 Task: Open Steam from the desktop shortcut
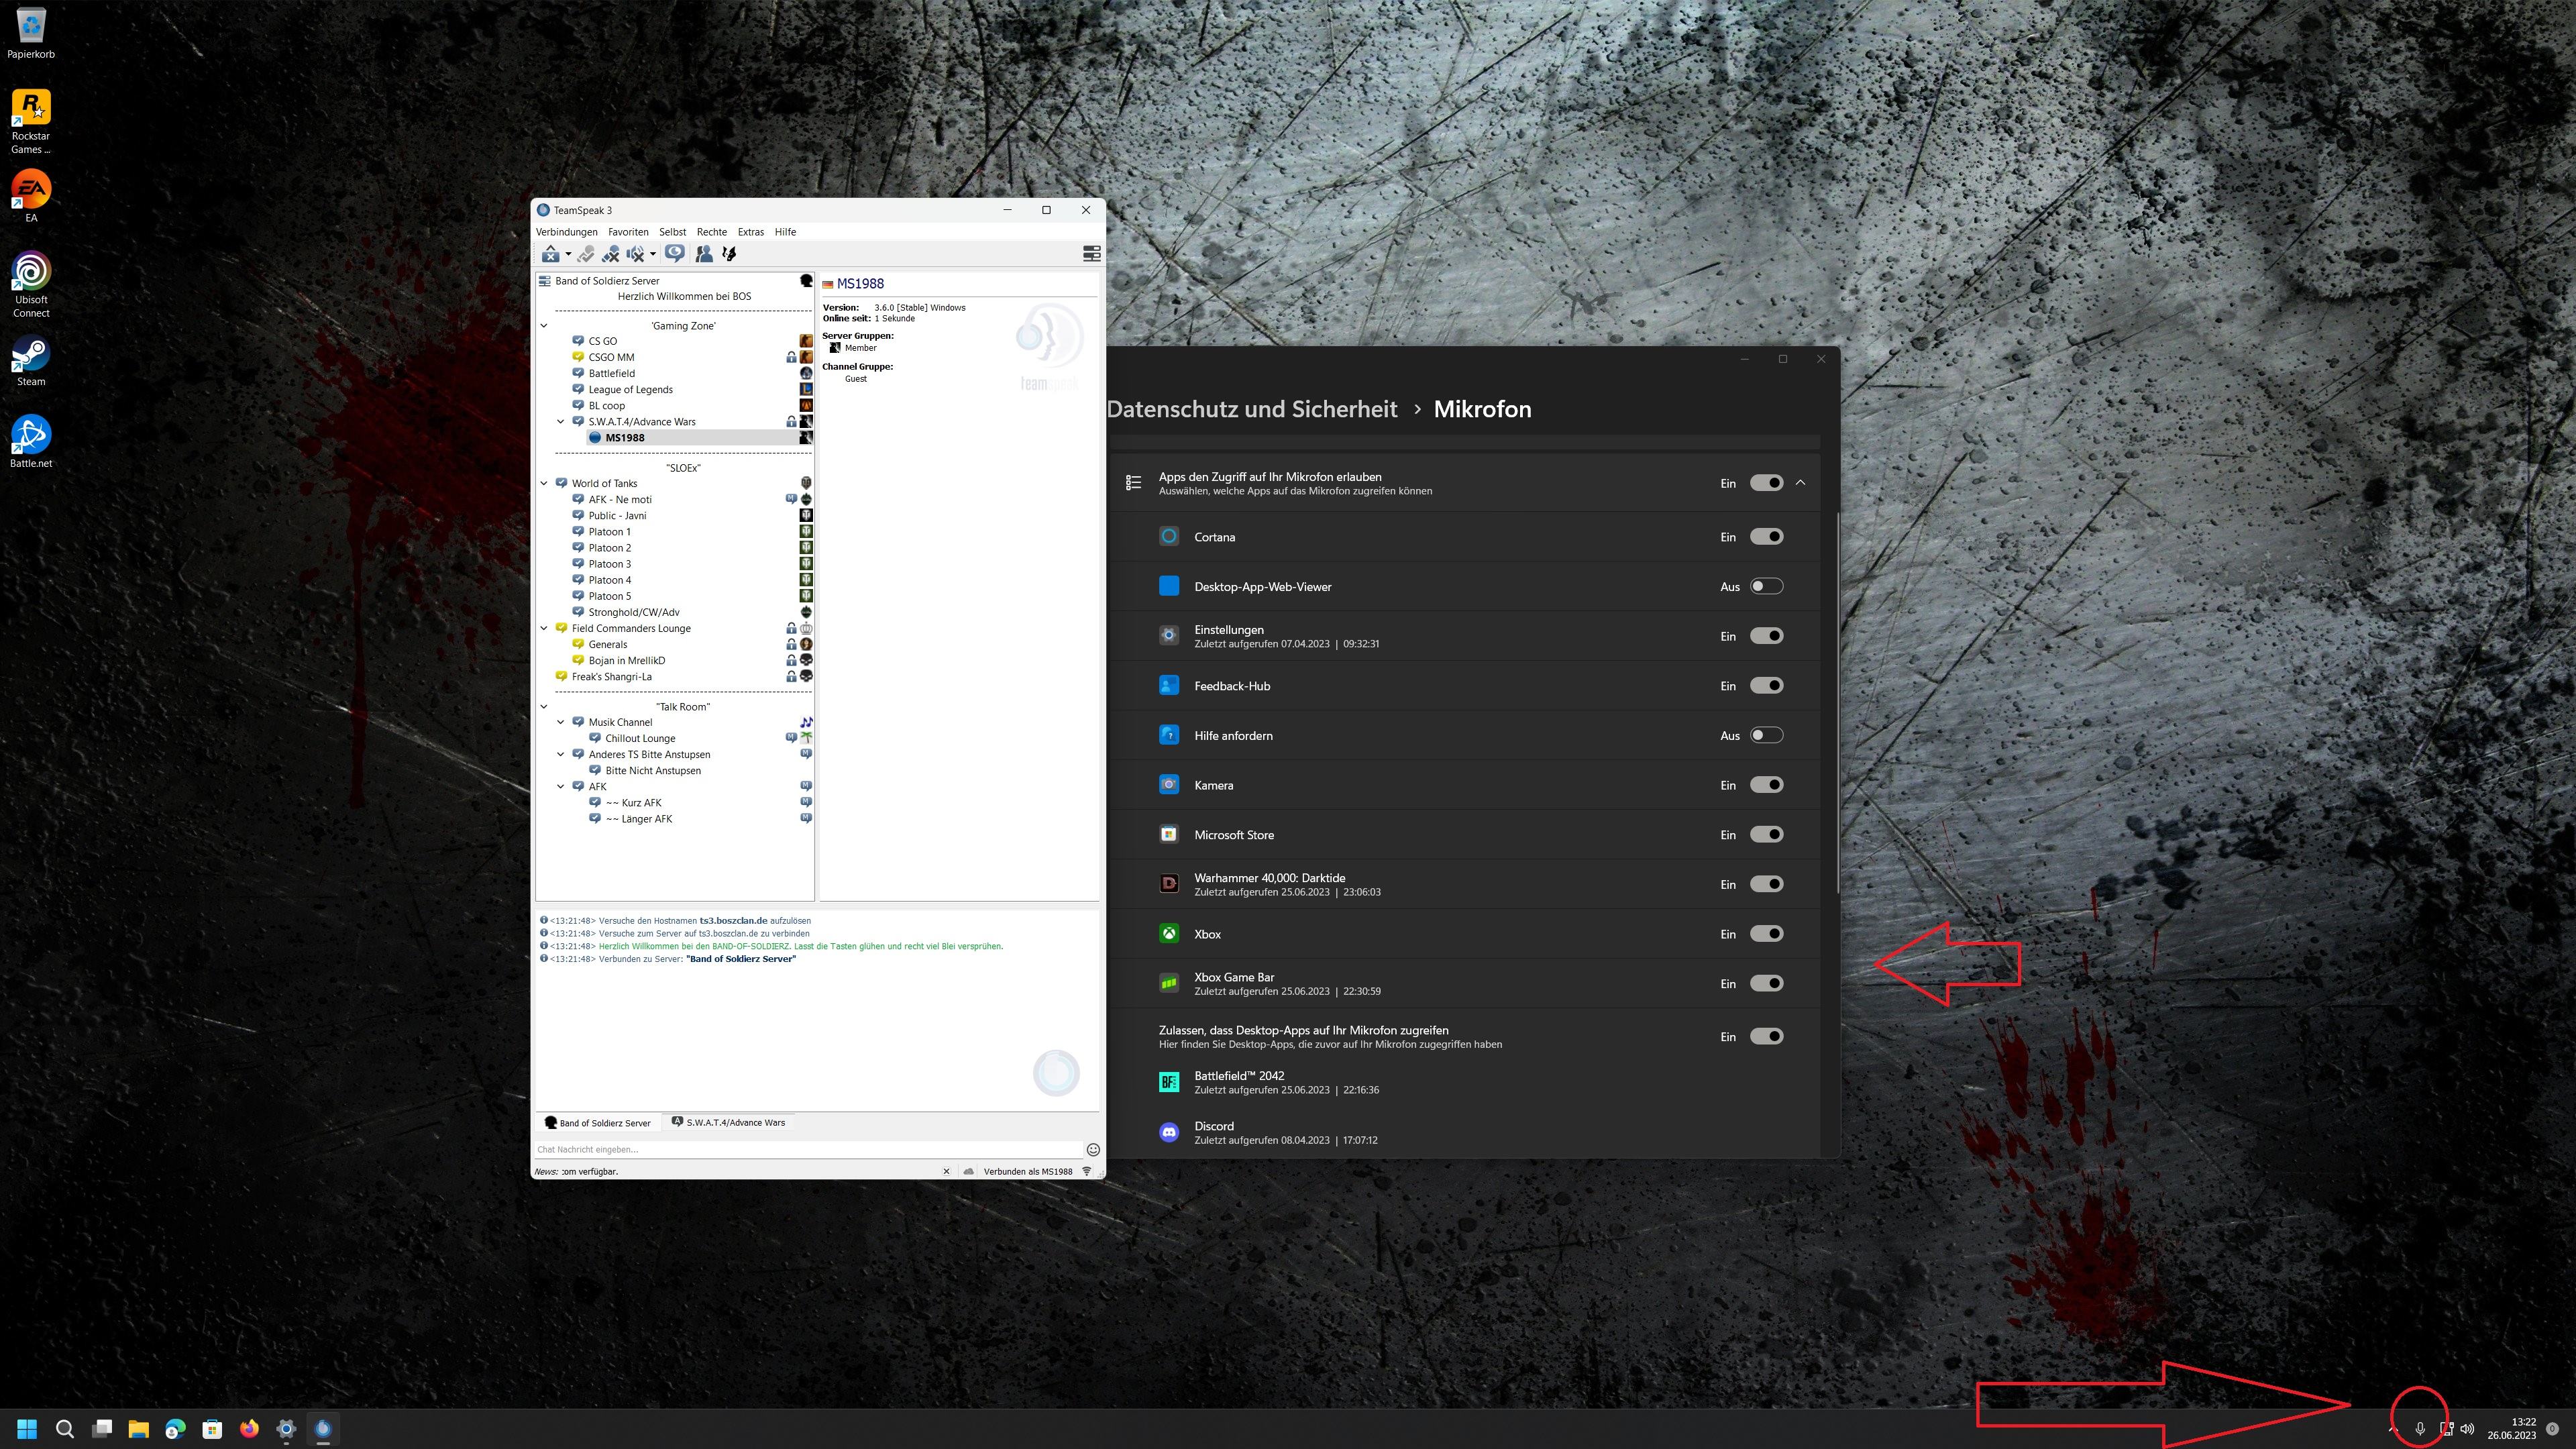31,362
